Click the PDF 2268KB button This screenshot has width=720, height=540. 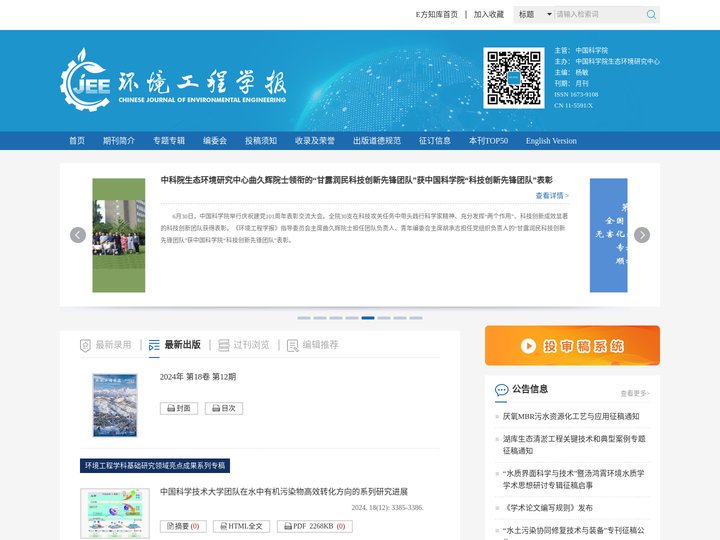tap(315, 526)
